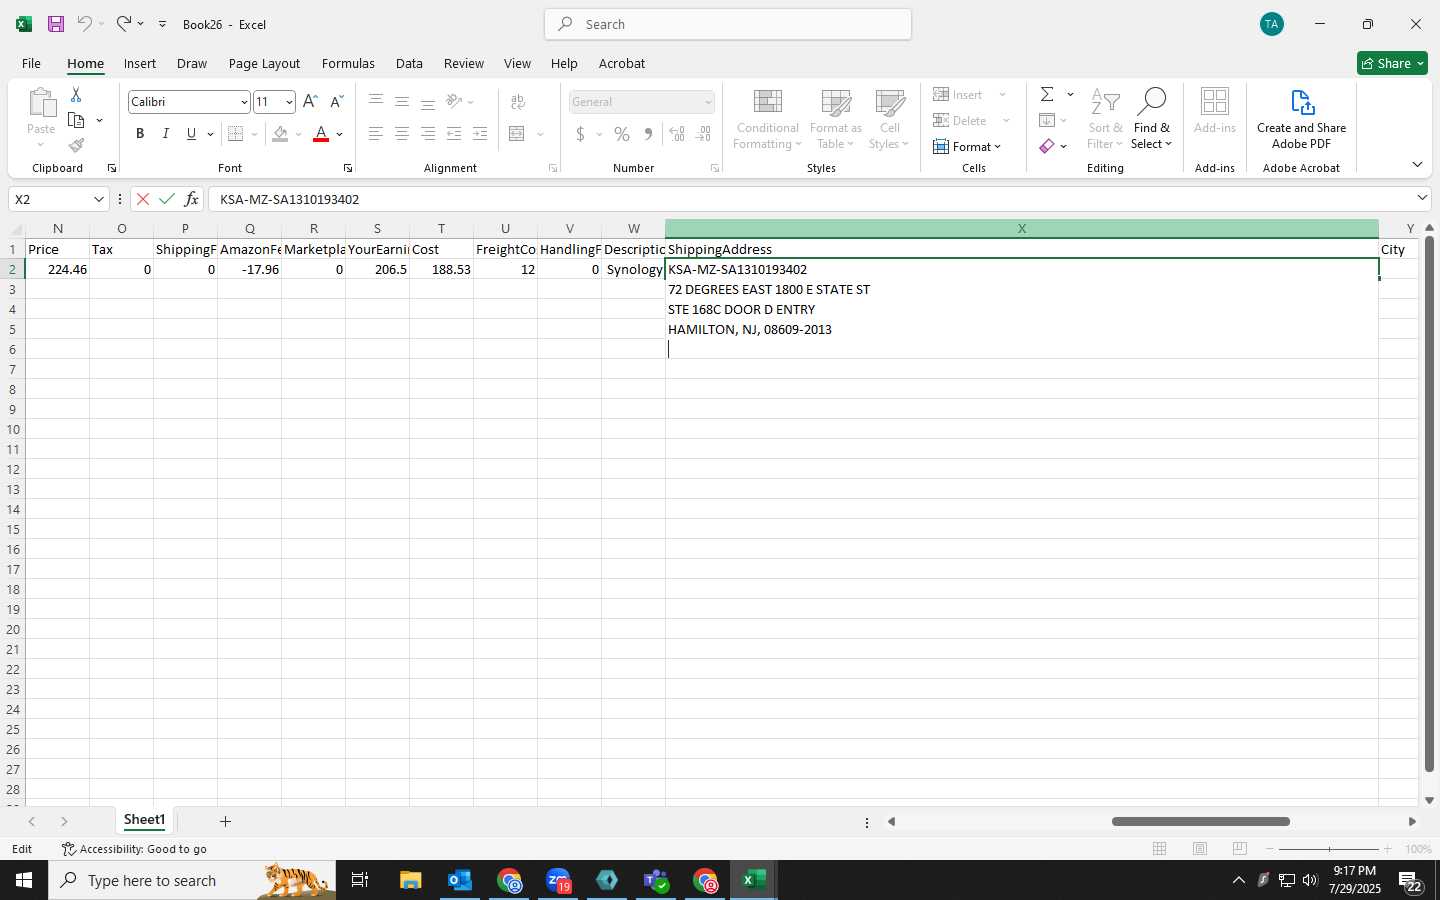Decrease font size with the smaller A icon
Screen dimensions: 1440x900
[x=337, y=102]
